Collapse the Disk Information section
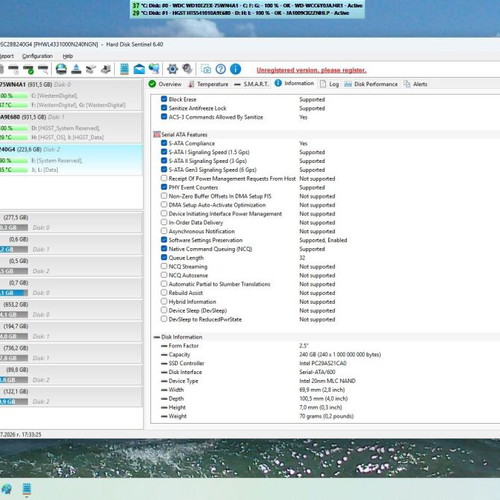The height and width of the screenshot is (500, 500). coord(157,337)
